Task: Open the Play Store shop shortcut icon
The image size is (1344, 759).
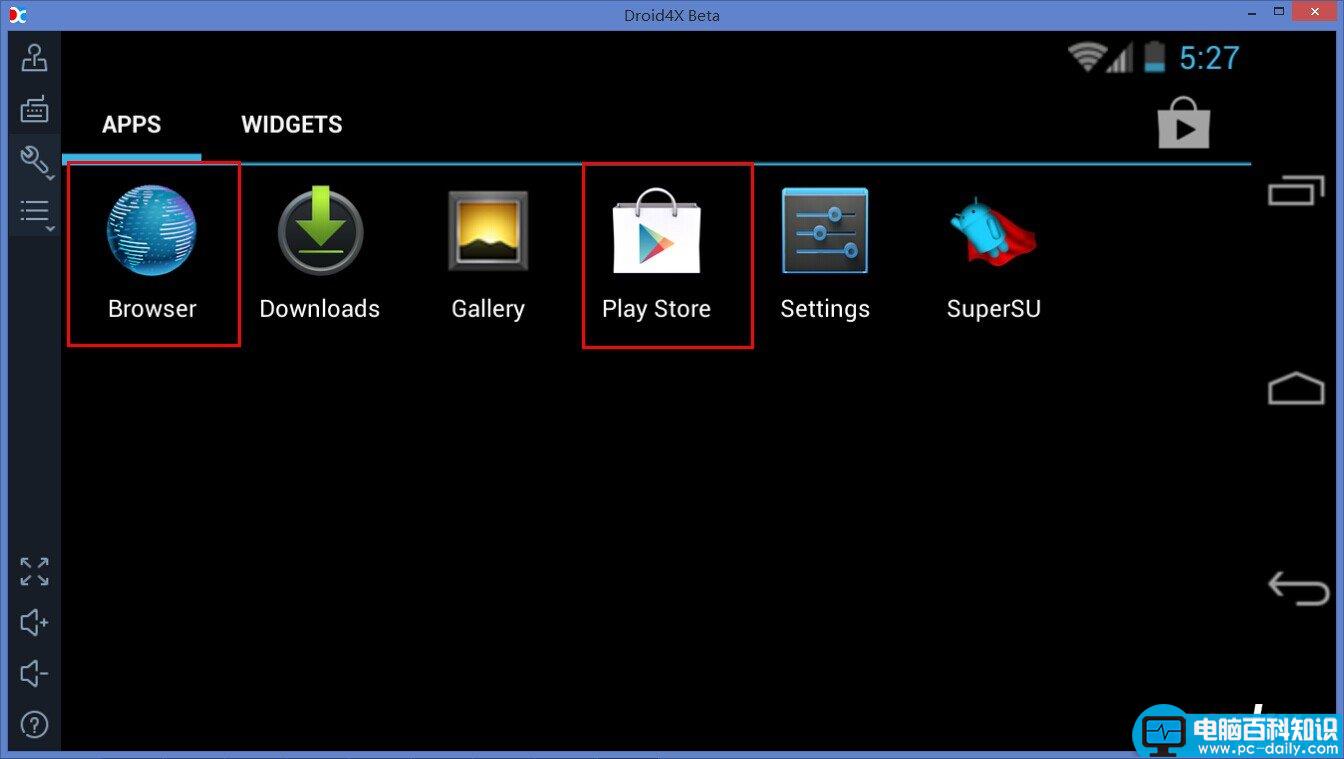Action: click(x=1184, y=123)
